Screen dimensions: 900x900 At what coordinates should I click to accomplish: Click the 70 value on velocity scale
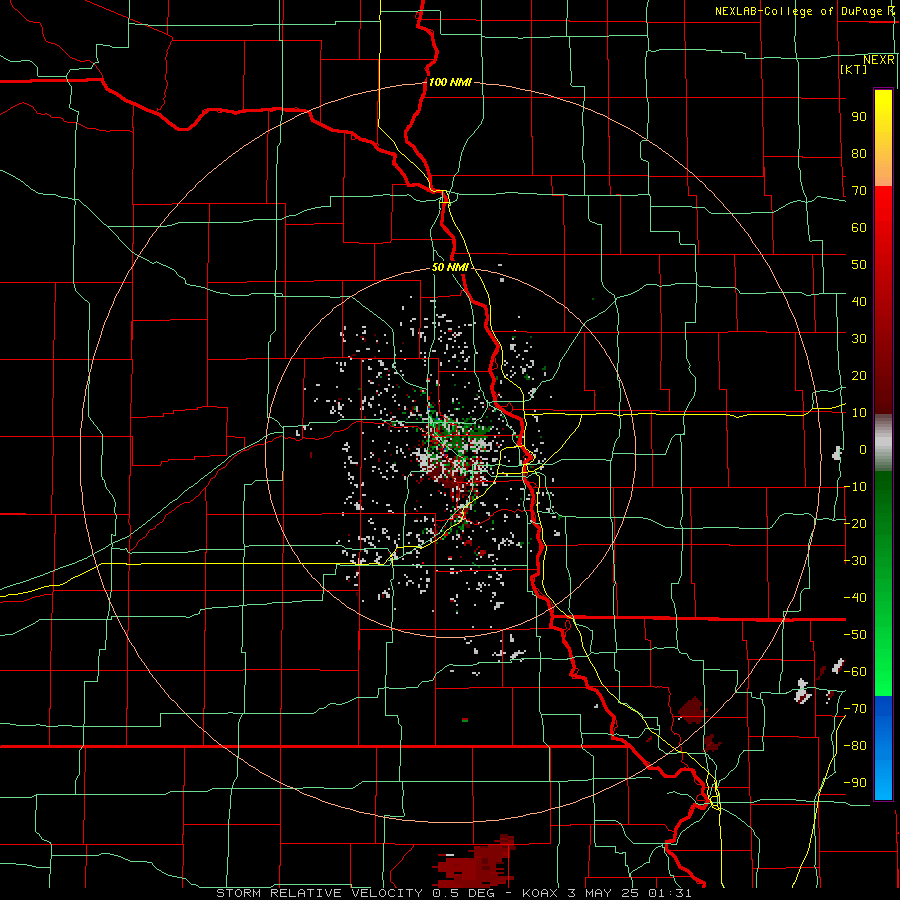coord(859,191)
